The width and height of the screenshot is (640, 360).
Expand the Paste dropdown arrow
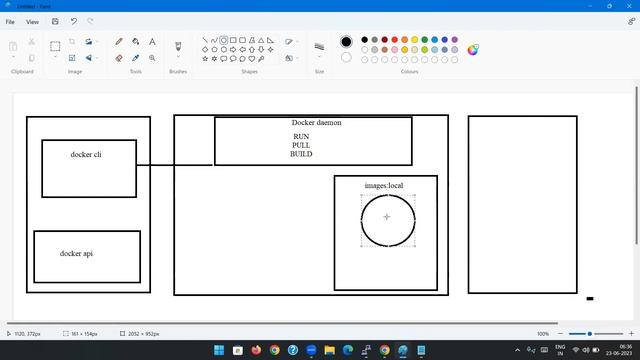click(13, 57)
